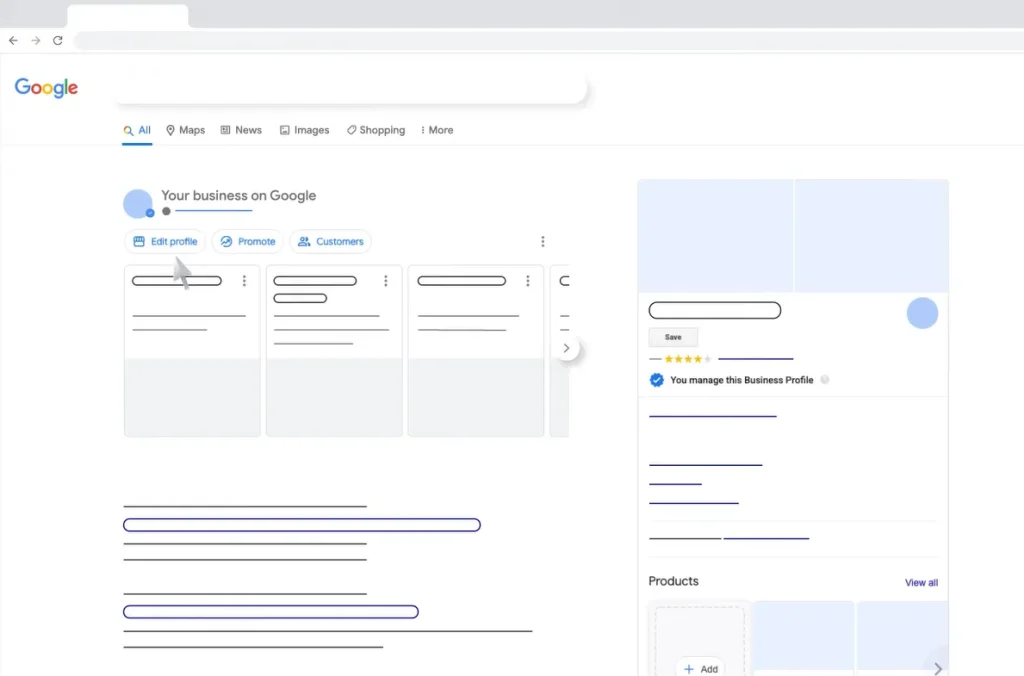This screenshot has height=676, width=1024.
Task: Click the business name link under heading
Action: pos(214,210)
